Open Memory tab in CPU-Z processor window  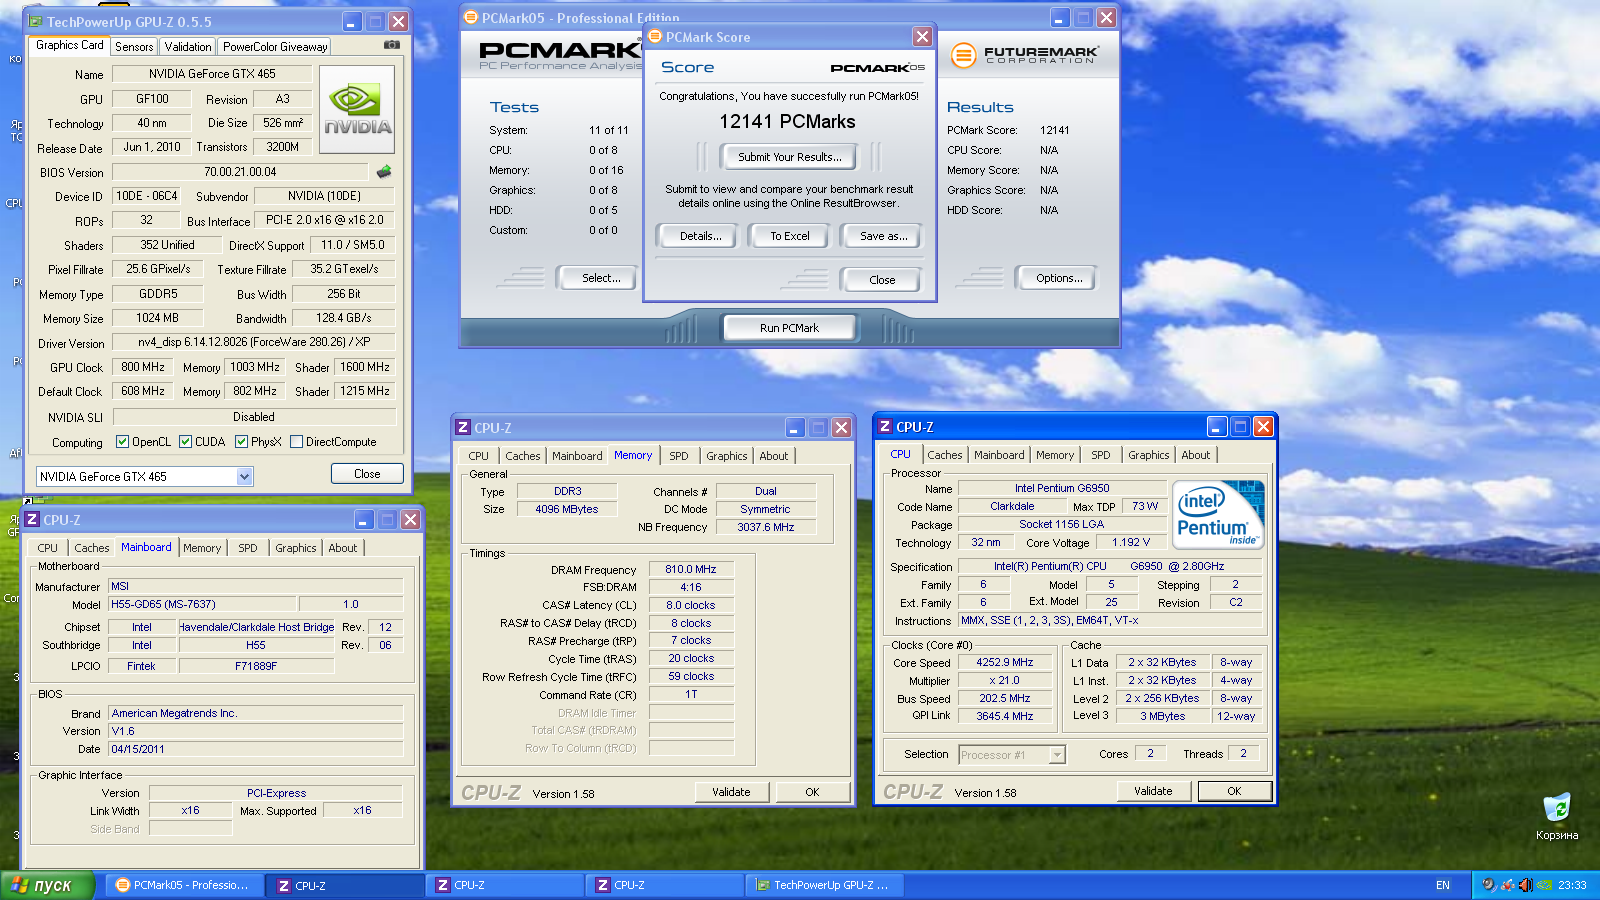[x=1055, y=455]
